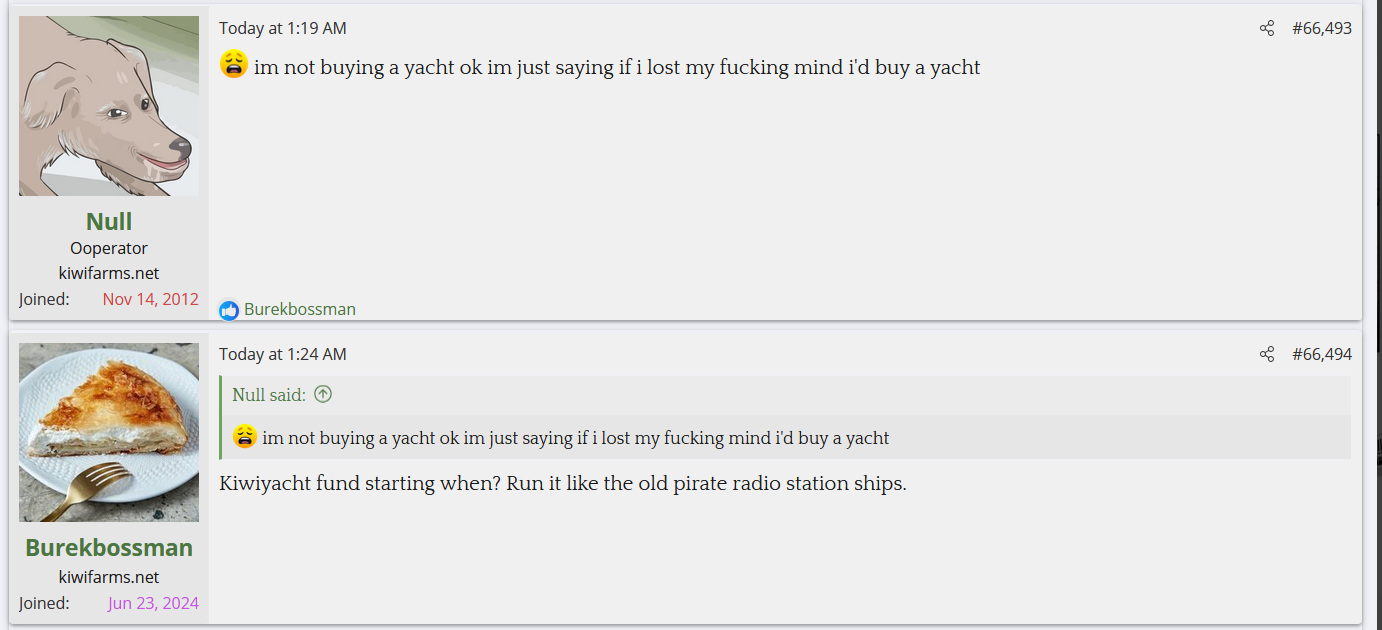This screenshot has height=630, width=1382.
Task: Jump to original post via quote arrow icon
Action: click(x=323, y=394)
